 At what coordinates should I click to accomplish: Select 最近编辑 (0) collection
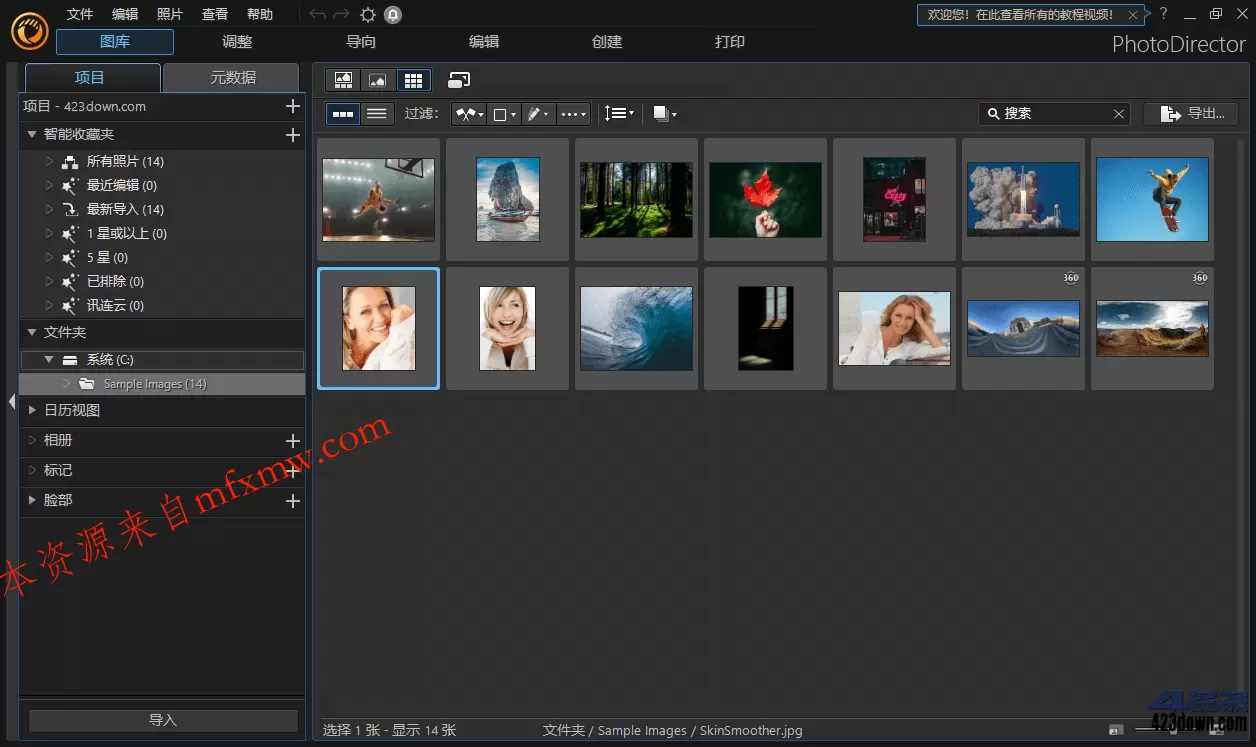click(121, 185)
